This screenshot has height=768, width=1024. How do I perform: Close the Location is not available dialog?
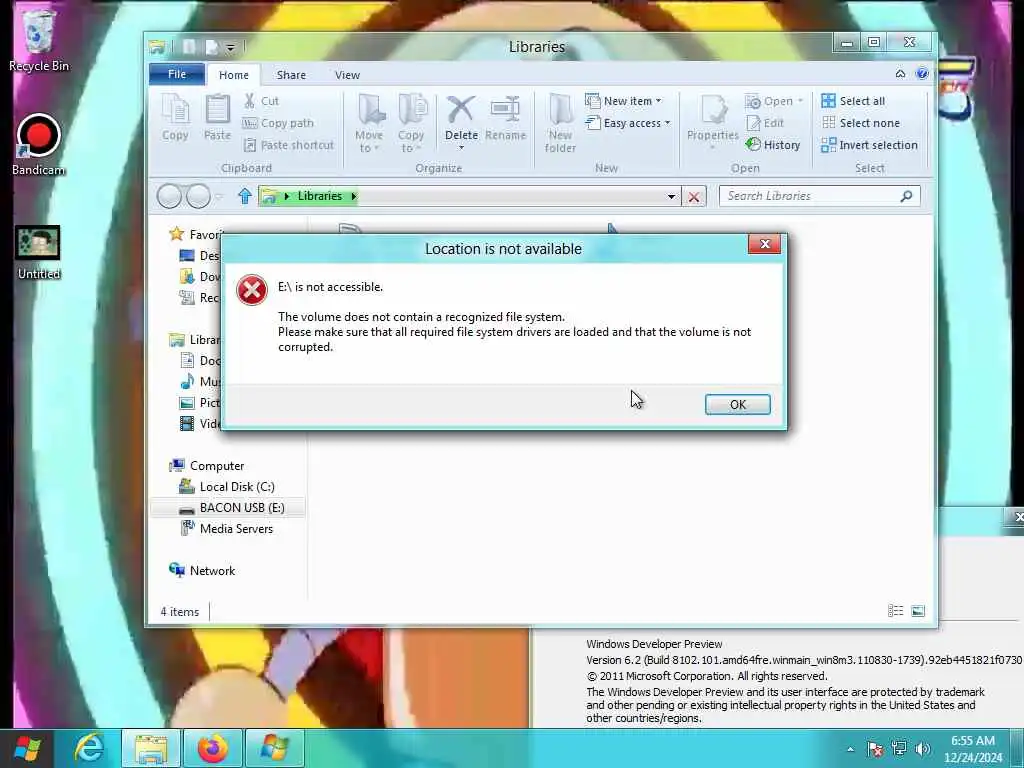(764, 244)
